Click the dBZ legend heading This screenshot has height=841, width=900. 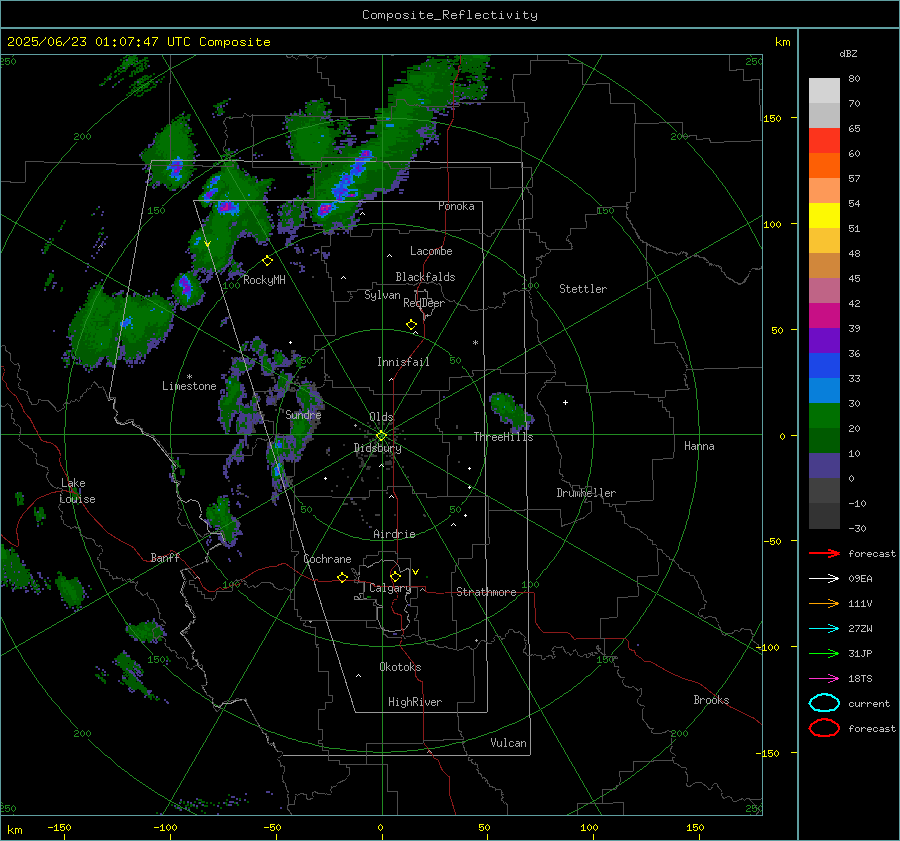(848, 53)
